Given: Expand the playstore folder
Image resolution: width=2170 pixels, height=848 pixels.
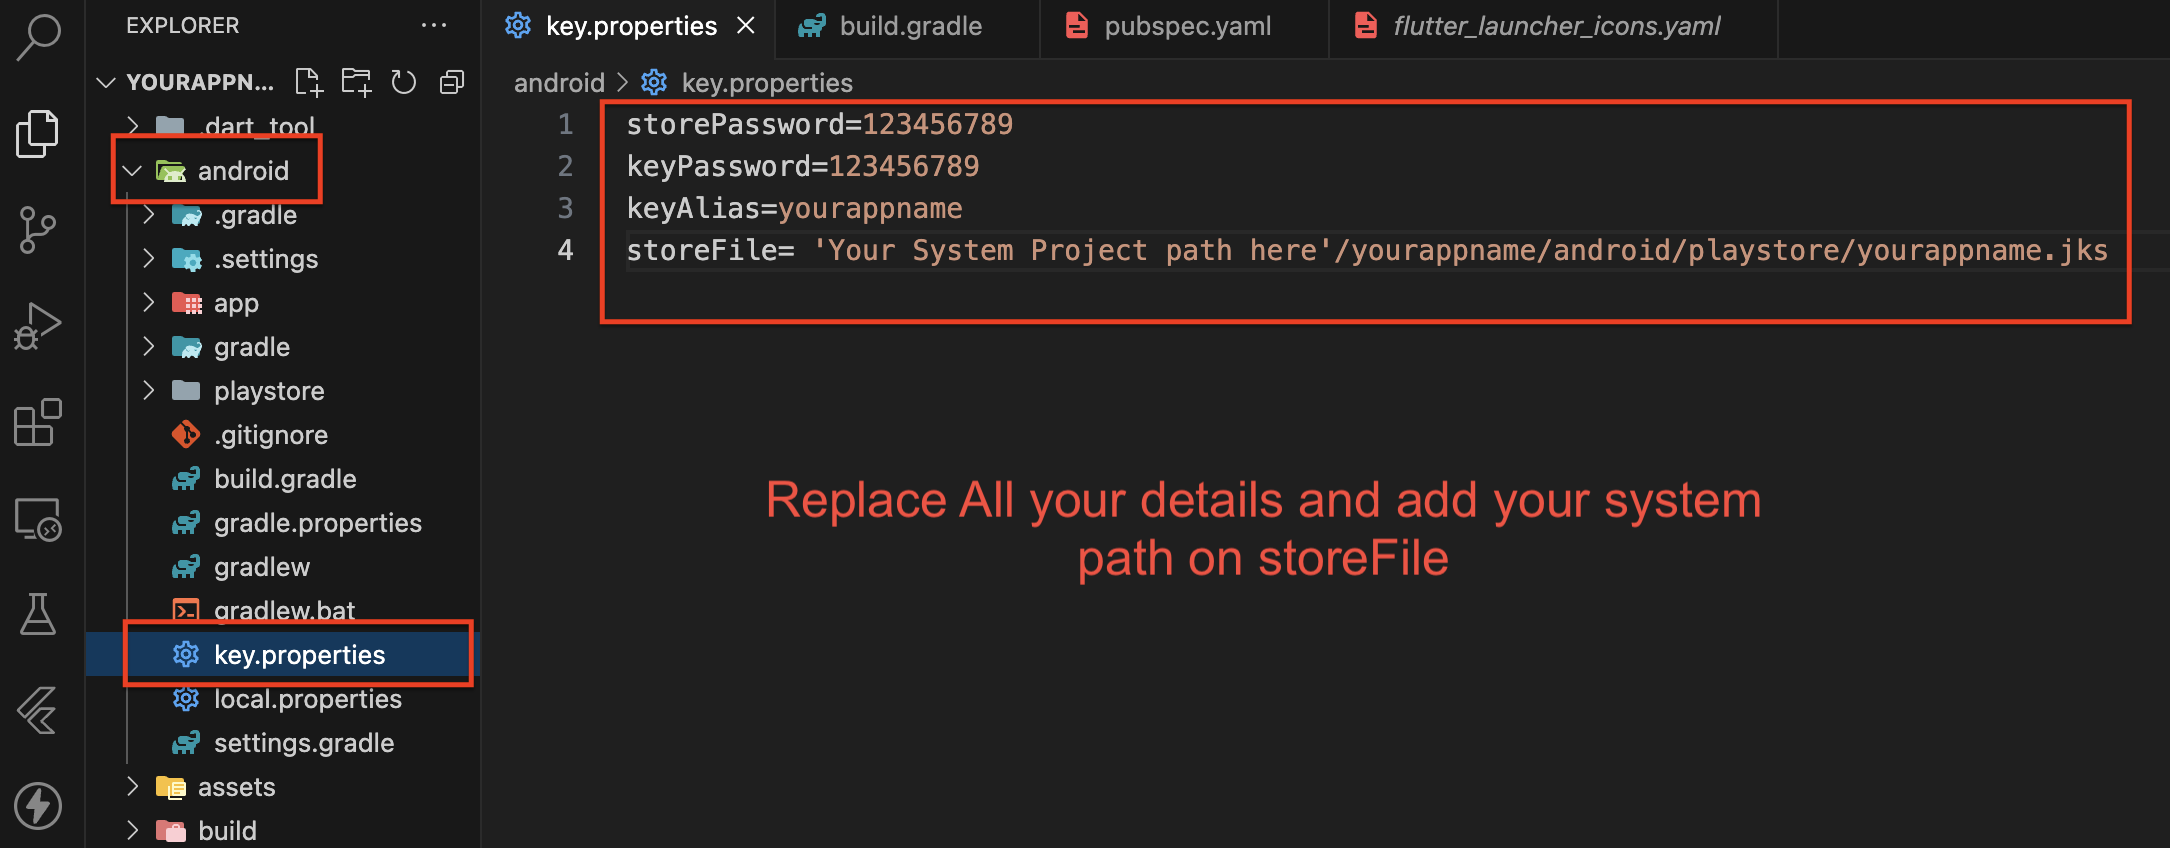Looking at the screenshot, I should [149, 391].
